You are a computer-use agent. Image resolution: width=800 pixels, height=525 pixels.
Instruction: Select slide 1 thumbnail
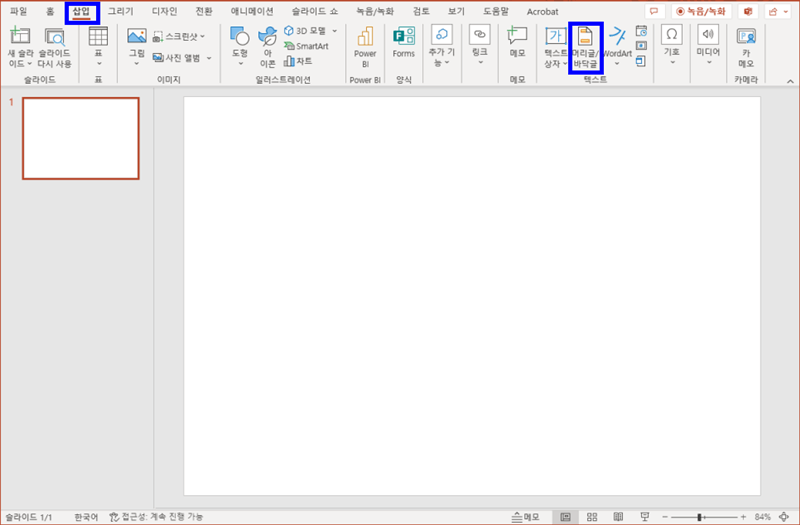(81, 138)
